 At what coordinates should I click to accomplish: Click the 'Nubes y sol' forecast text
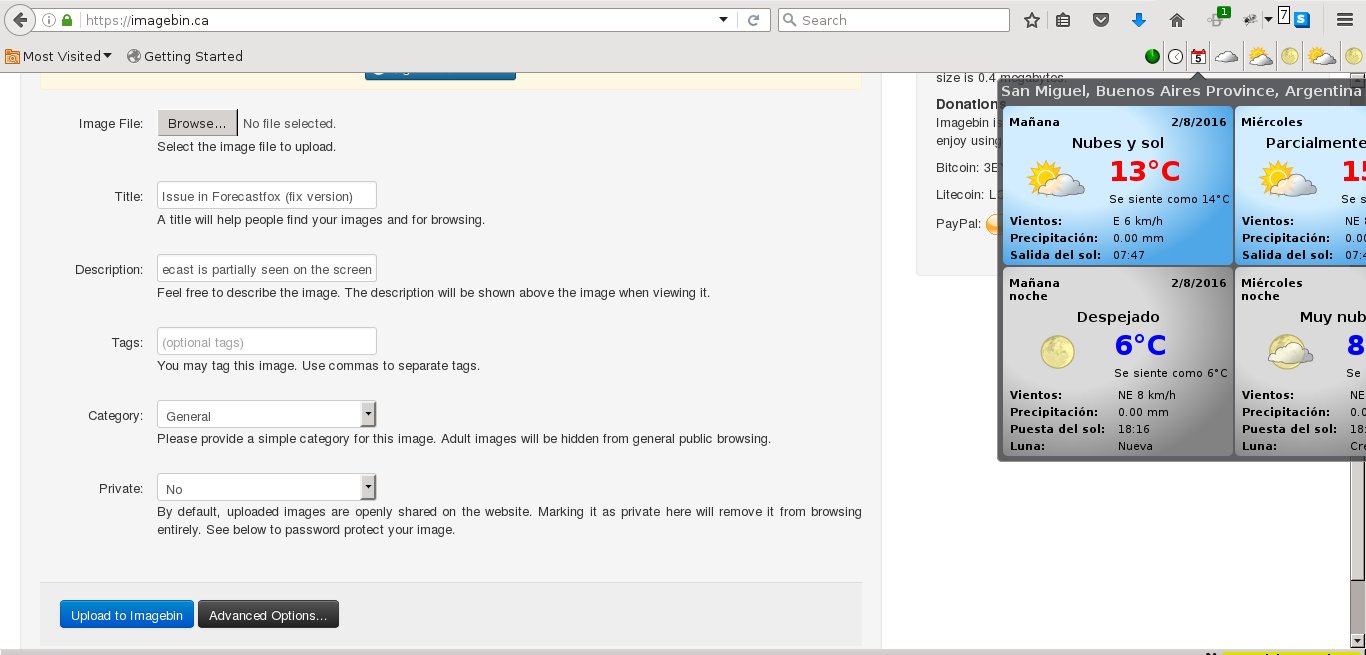(1118, 143)
